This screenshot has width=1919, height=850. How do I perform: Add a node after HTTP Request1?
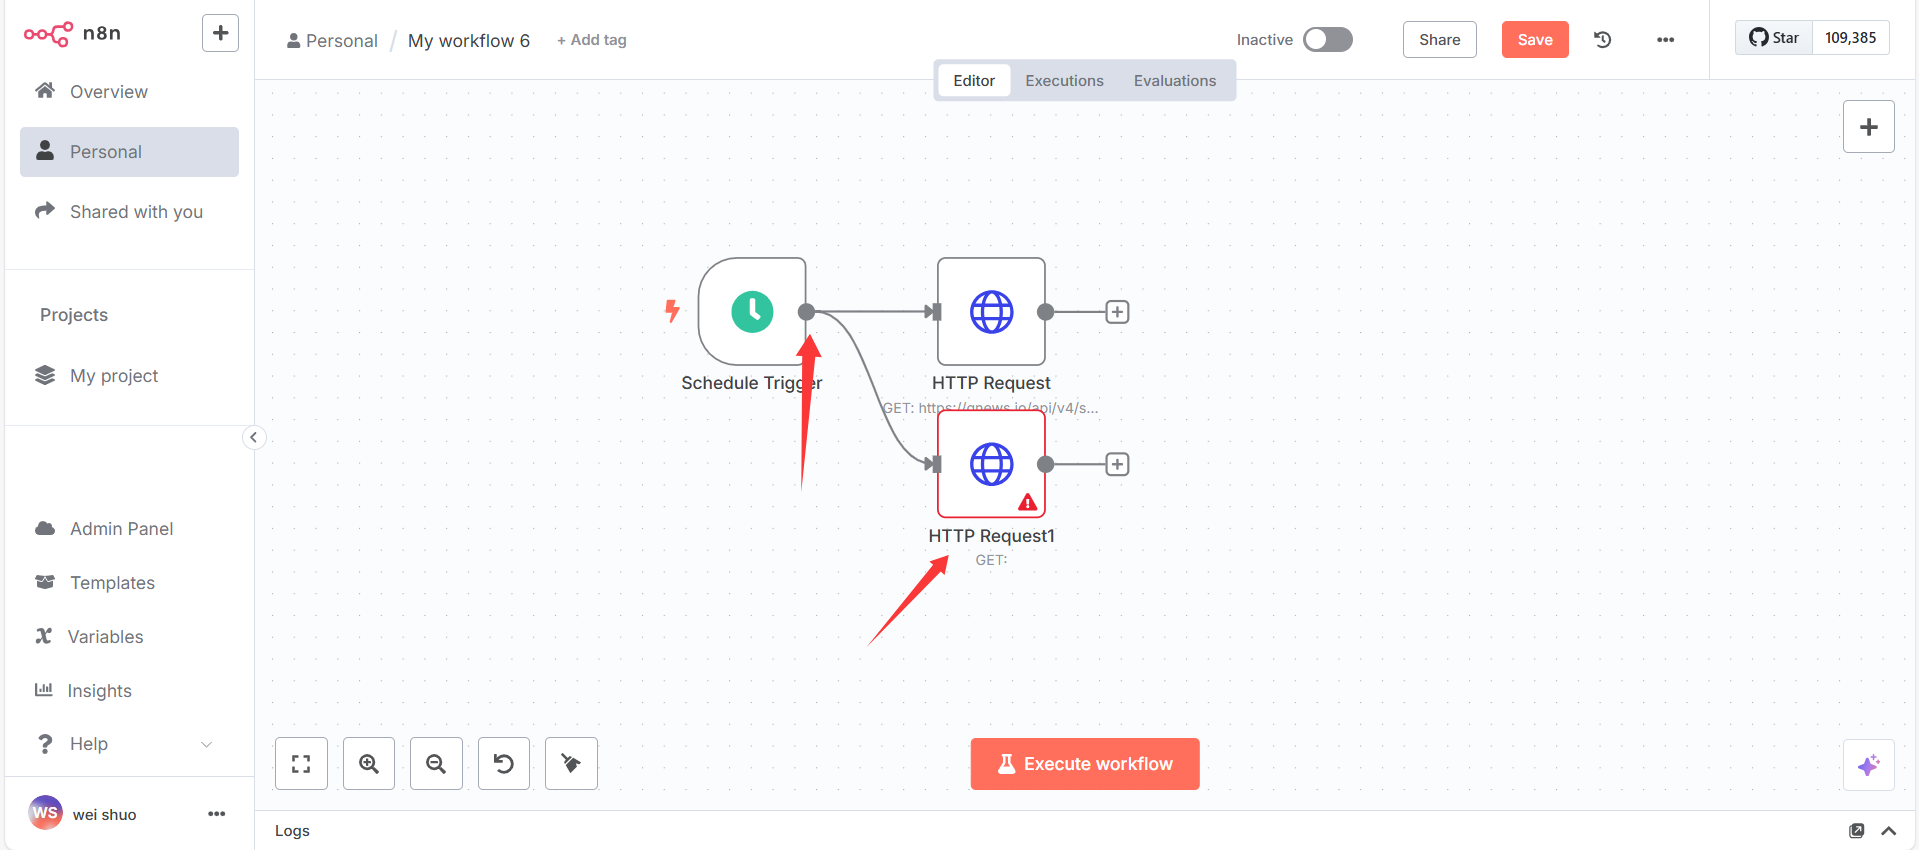click(1117, 464)
